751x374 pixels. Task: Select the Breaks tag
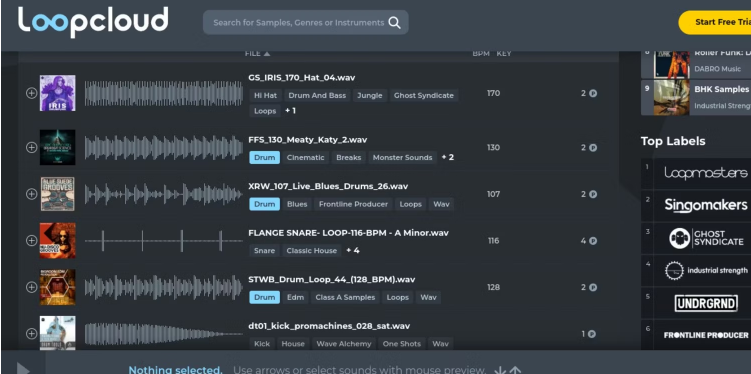[349, 158]
